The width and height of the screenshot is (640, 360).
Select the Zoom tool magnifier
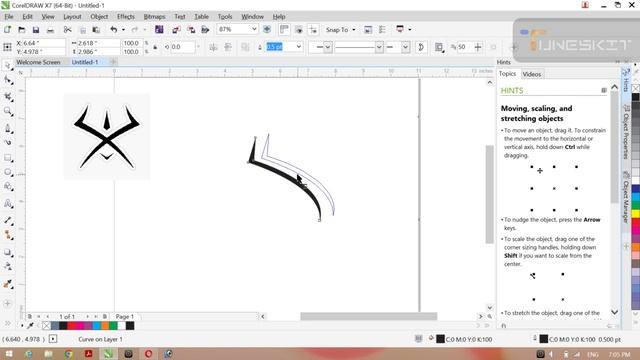pyautogui.click(x=7, y=111)
